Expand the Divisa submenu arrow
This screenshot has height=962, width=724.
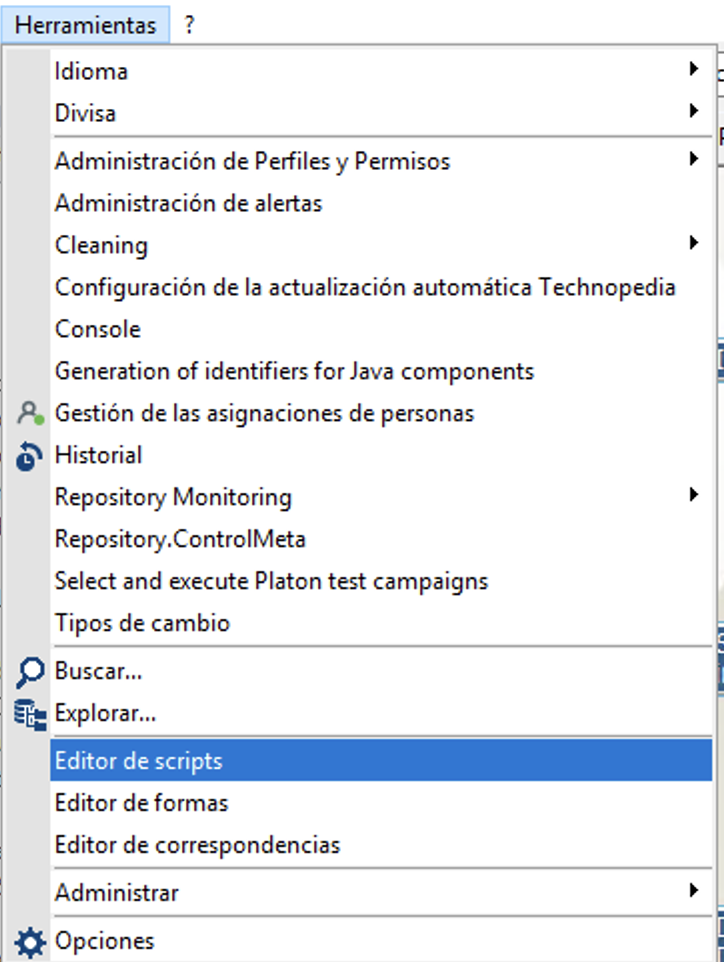693,111
